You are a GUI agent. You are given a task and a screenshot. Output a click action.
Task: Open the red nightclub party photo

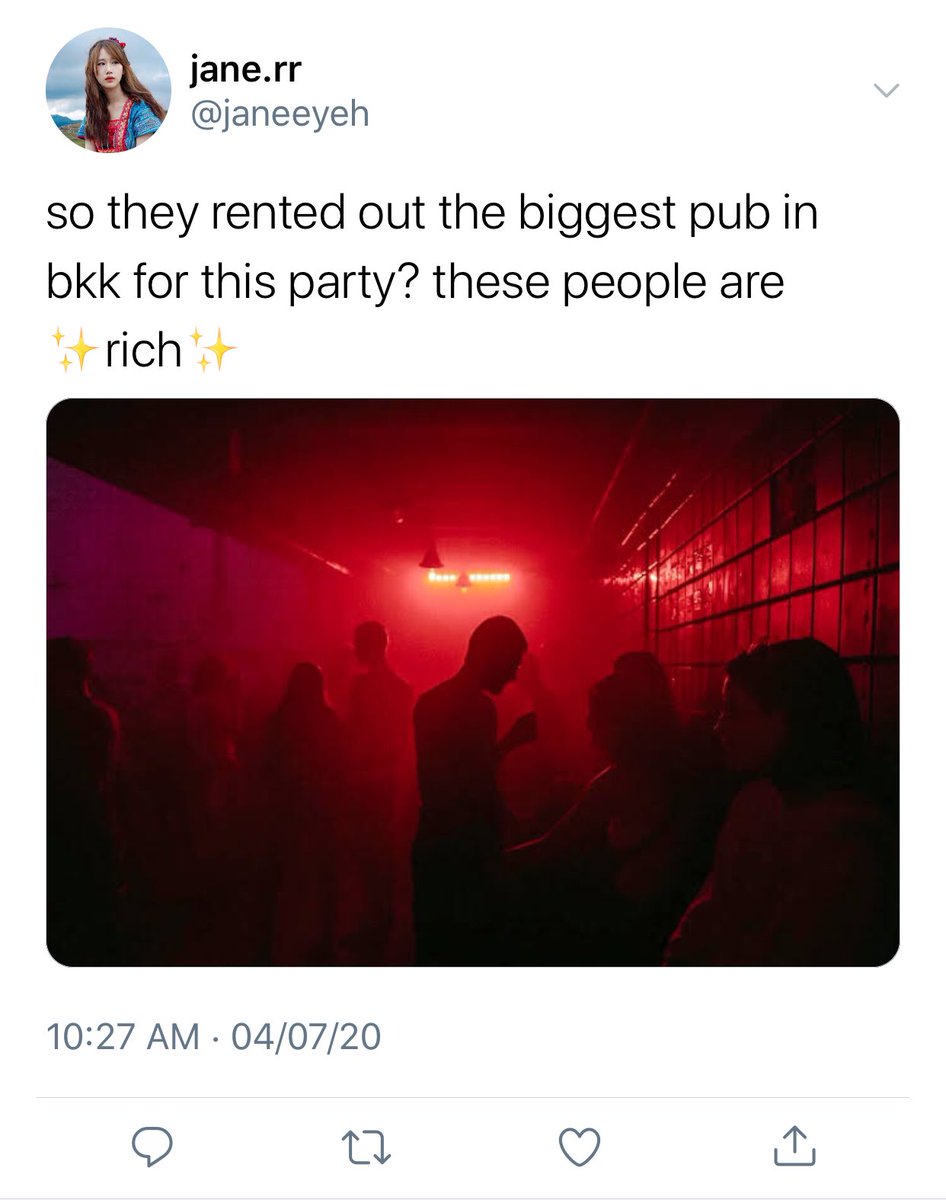pyautogui.click(x=473, y=682)
